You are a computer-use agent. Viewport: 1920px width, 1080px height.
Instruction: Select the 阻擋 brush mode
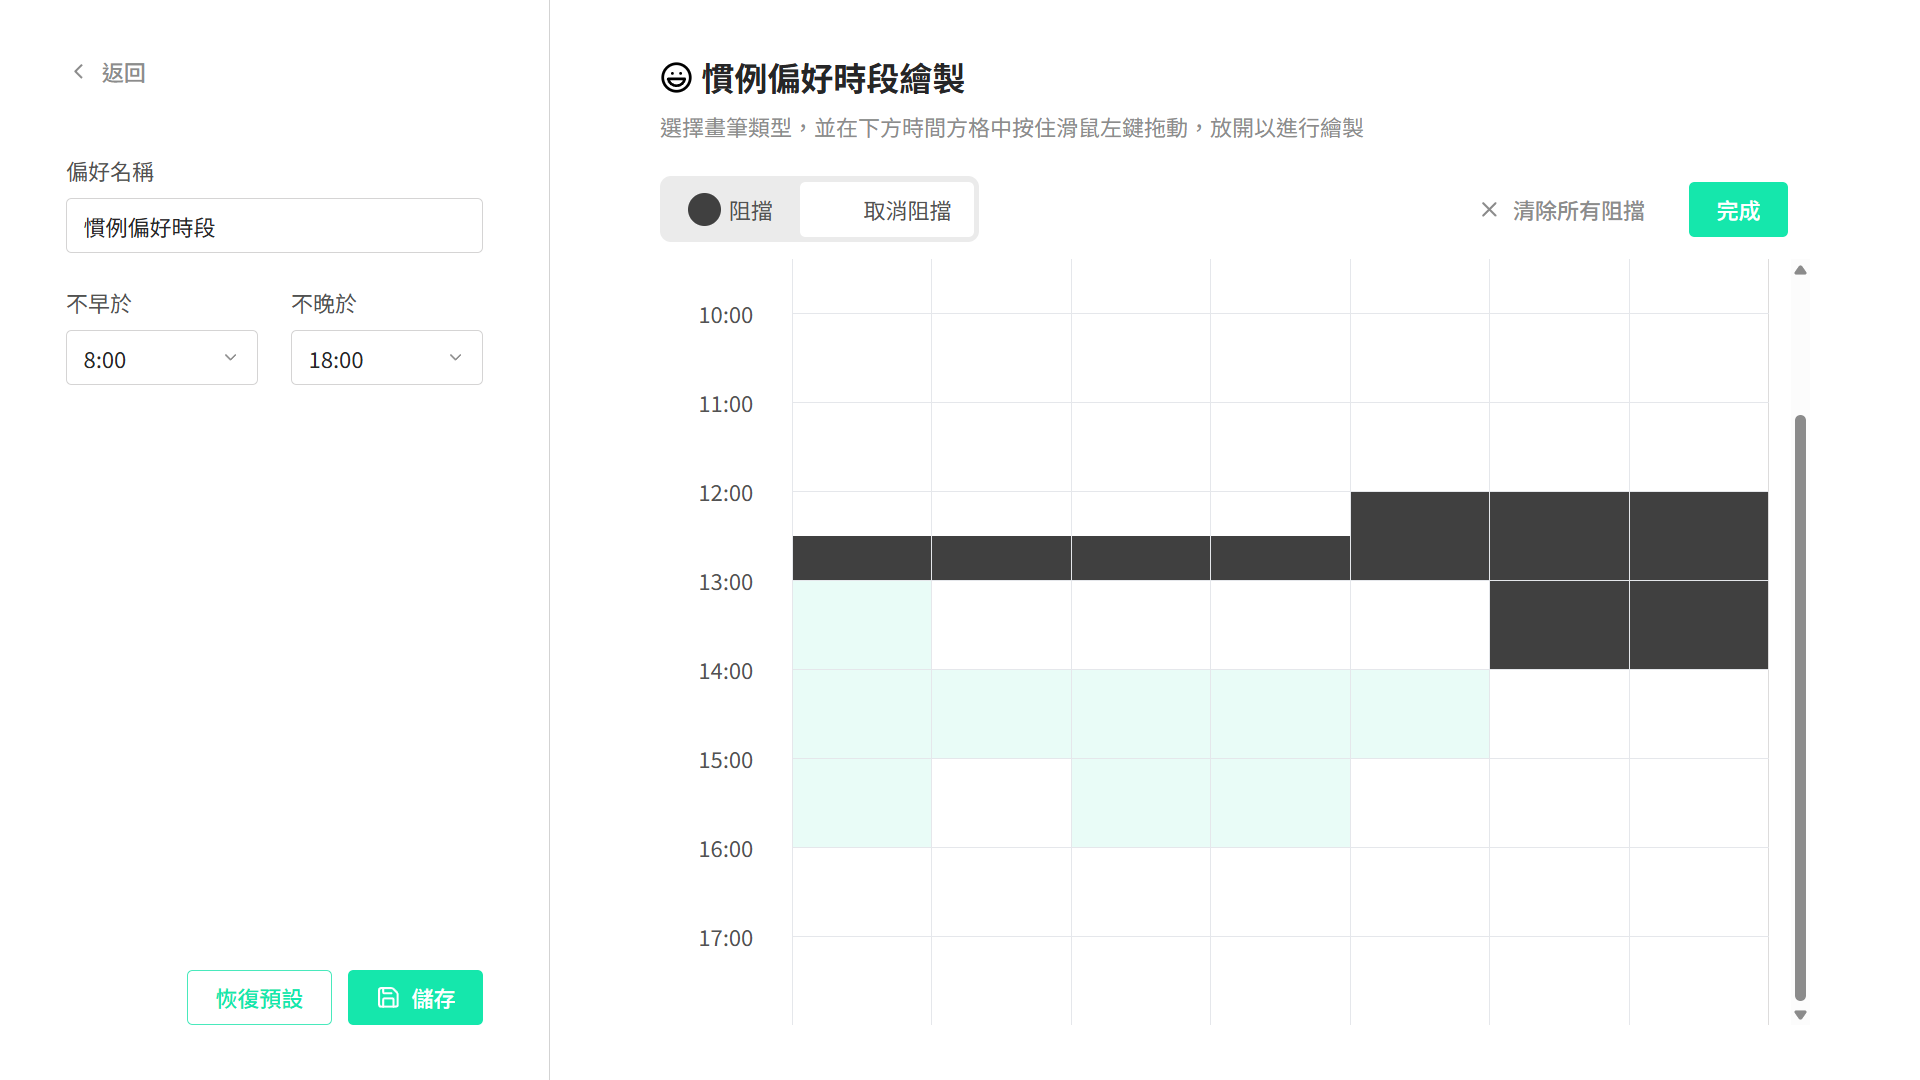tap(733, 210)
